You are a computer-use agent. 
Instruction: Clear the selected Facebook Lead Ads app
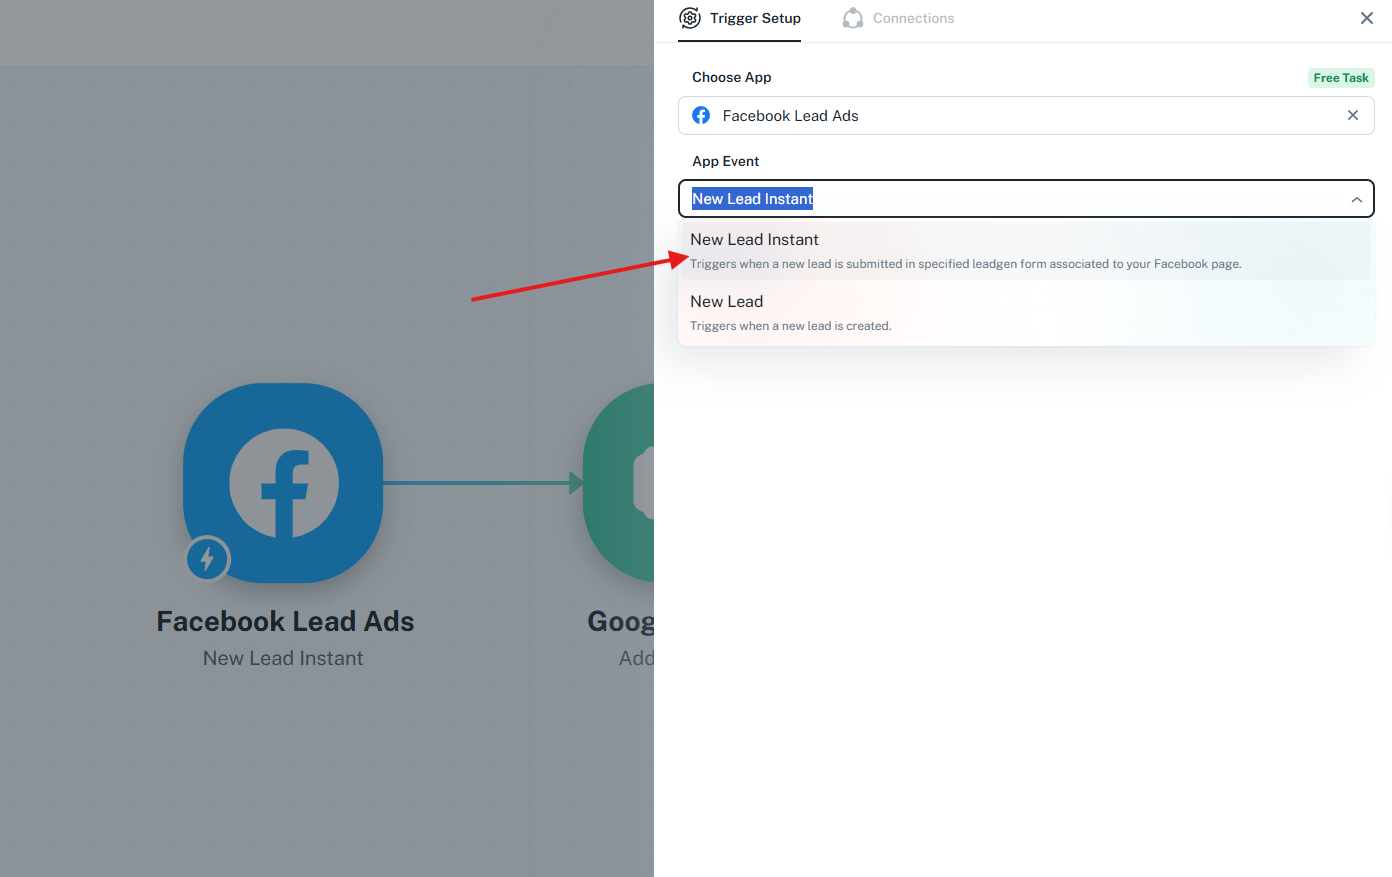point(1353,116)
